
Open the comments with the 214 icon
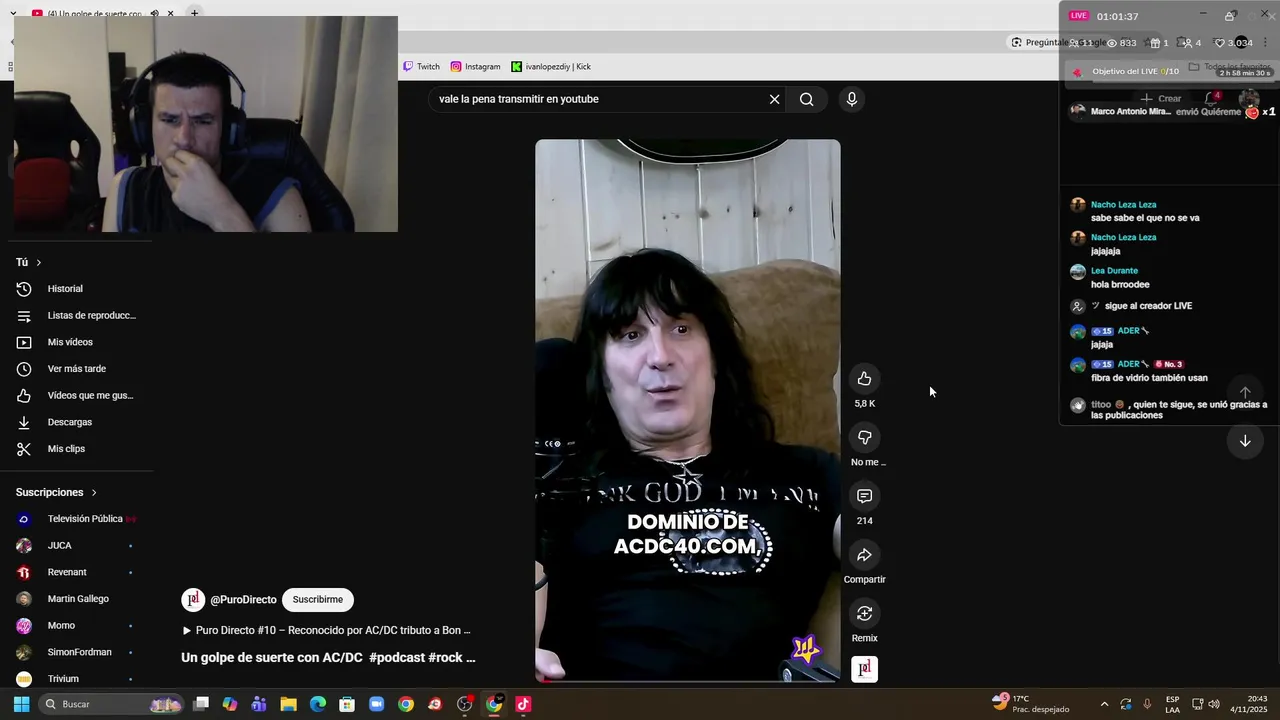[864, 496]
